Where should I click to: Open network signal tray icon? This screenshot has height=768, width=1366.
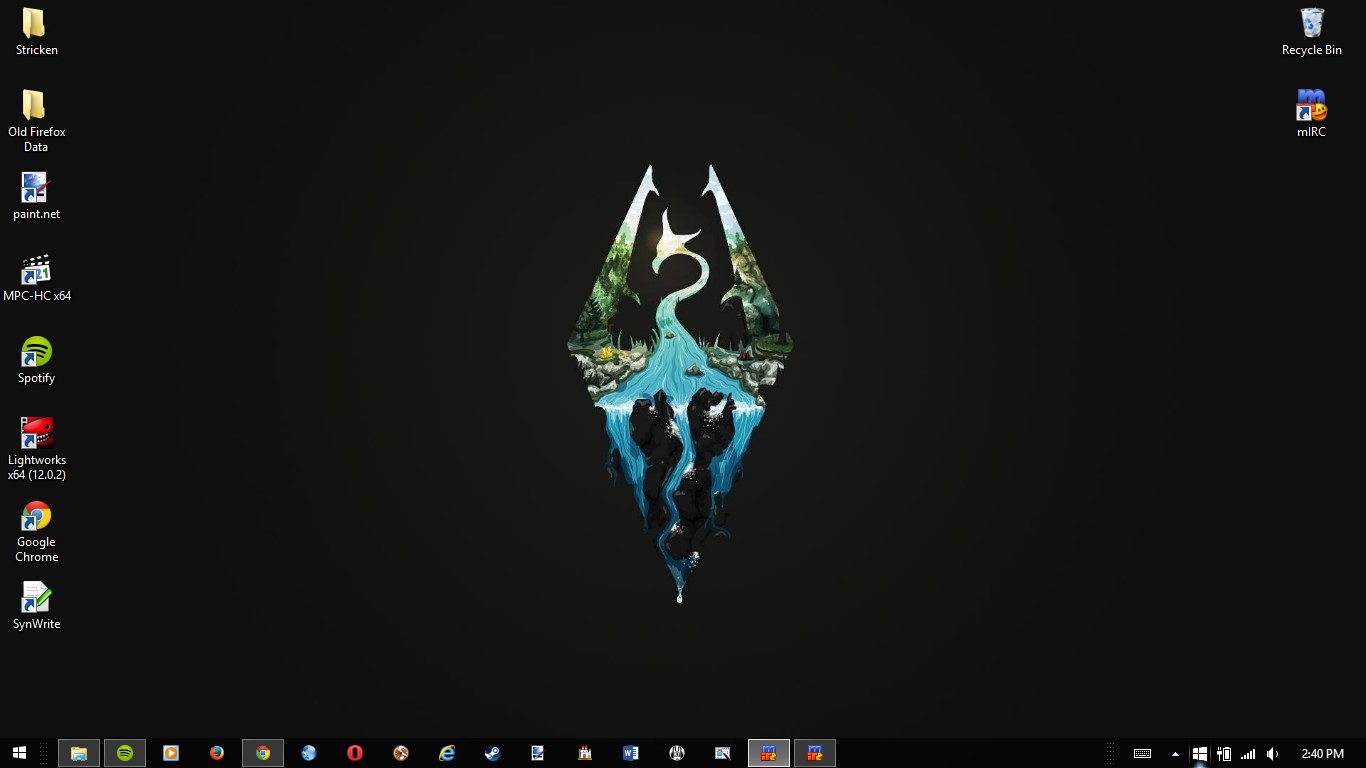pyautogui.click(x=1248, y=754)
